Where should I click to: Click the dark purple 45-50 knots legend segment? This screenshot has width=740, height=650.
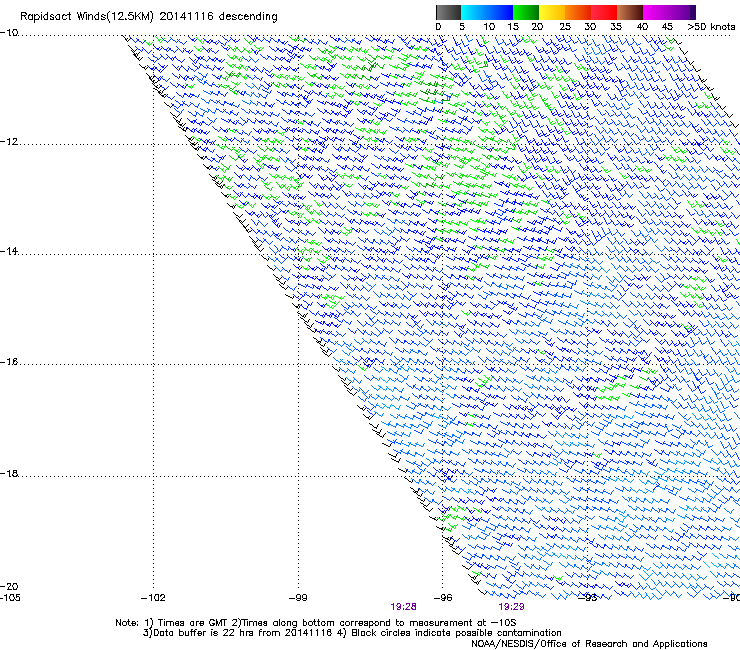[682, 12]
